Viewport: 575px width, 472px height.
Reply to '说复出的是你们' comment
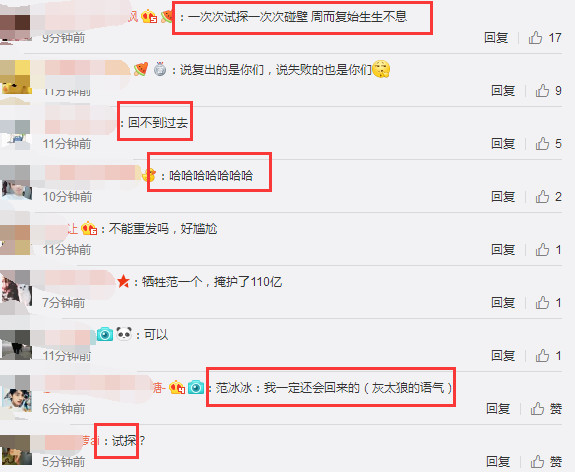click(503, 90)
